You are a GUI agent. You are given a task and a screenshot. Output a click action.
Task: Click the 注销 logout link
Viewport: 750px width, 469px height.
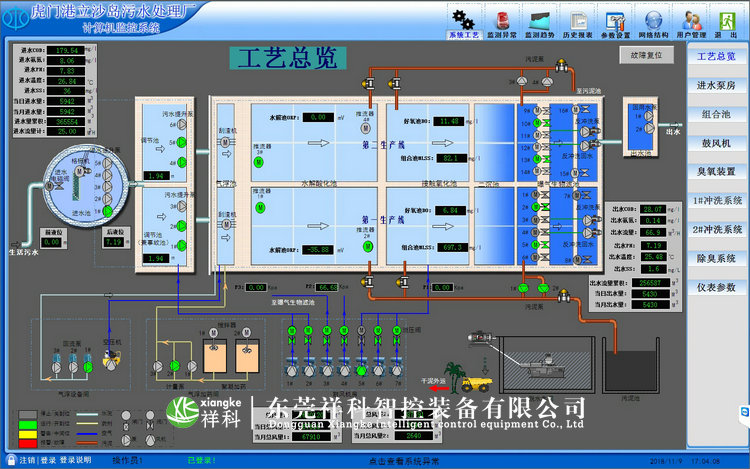click(22, 461)
